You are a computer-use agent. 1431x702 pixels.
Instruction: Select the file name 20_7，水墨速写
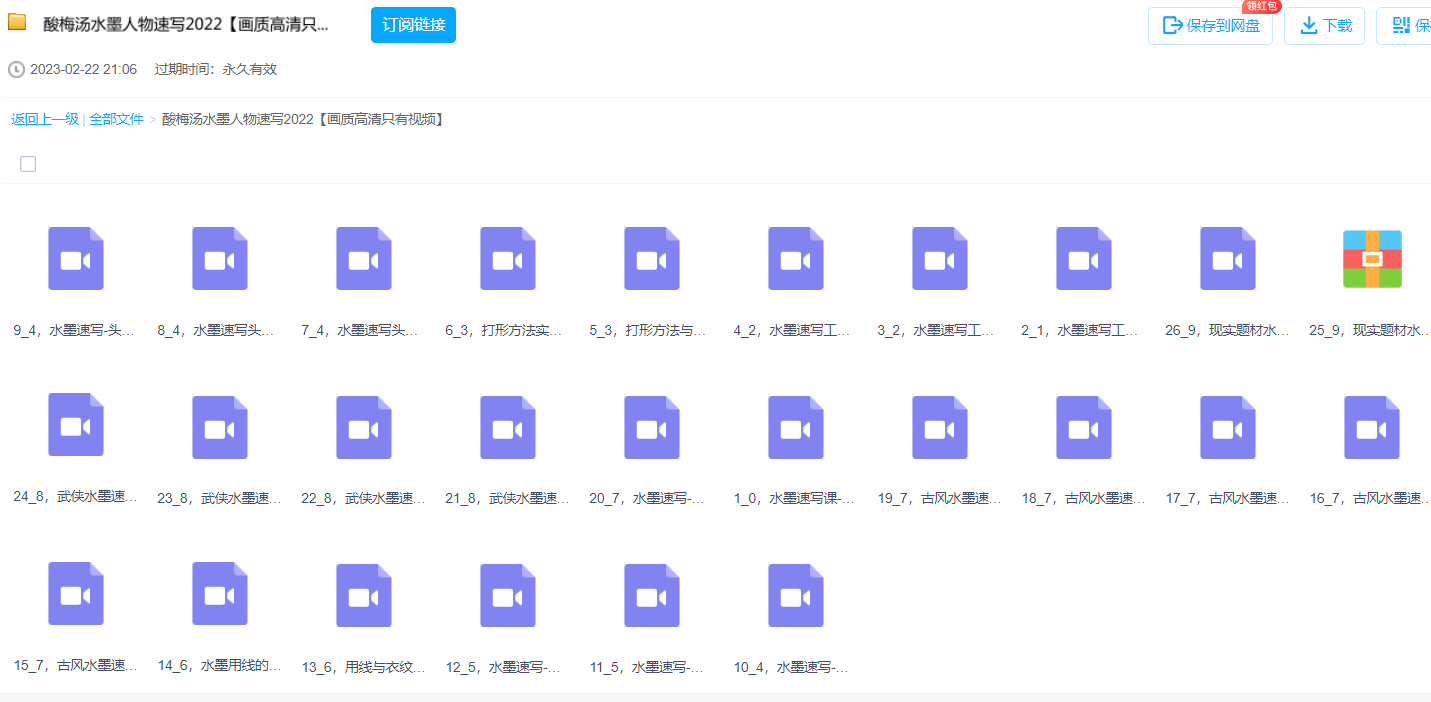(x=647, y=498)
